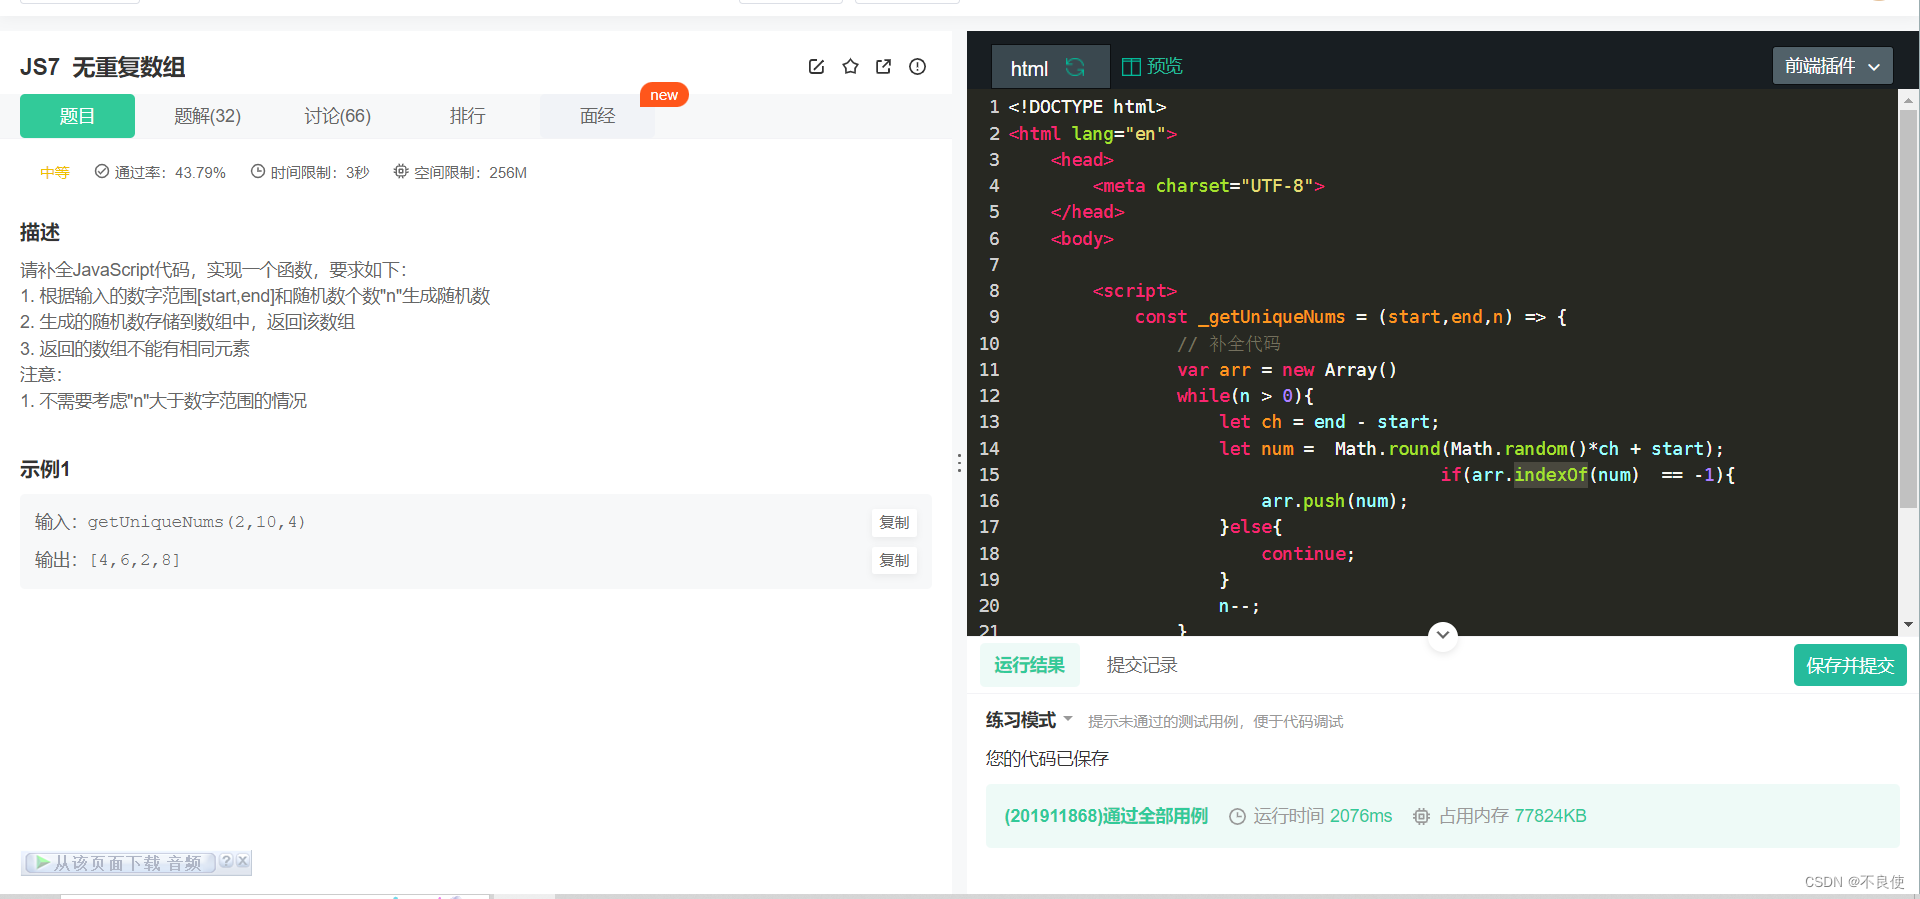1920x899 pixels.
Task: Expand the editor with the down chevron
Action: pyautogui.click(x=1442, y=634)
